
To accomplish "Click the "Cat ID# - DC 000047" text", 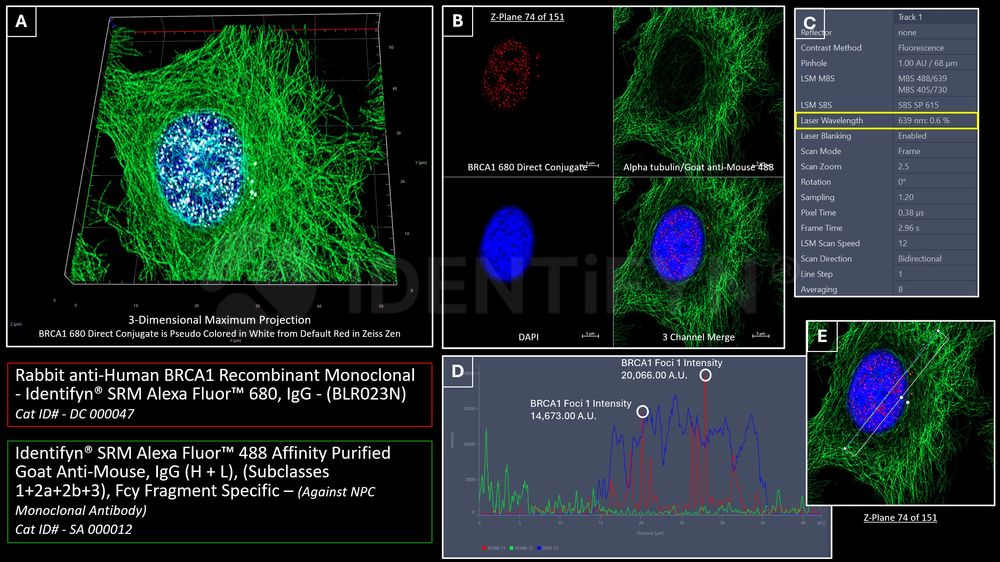I will pos(75,413).
